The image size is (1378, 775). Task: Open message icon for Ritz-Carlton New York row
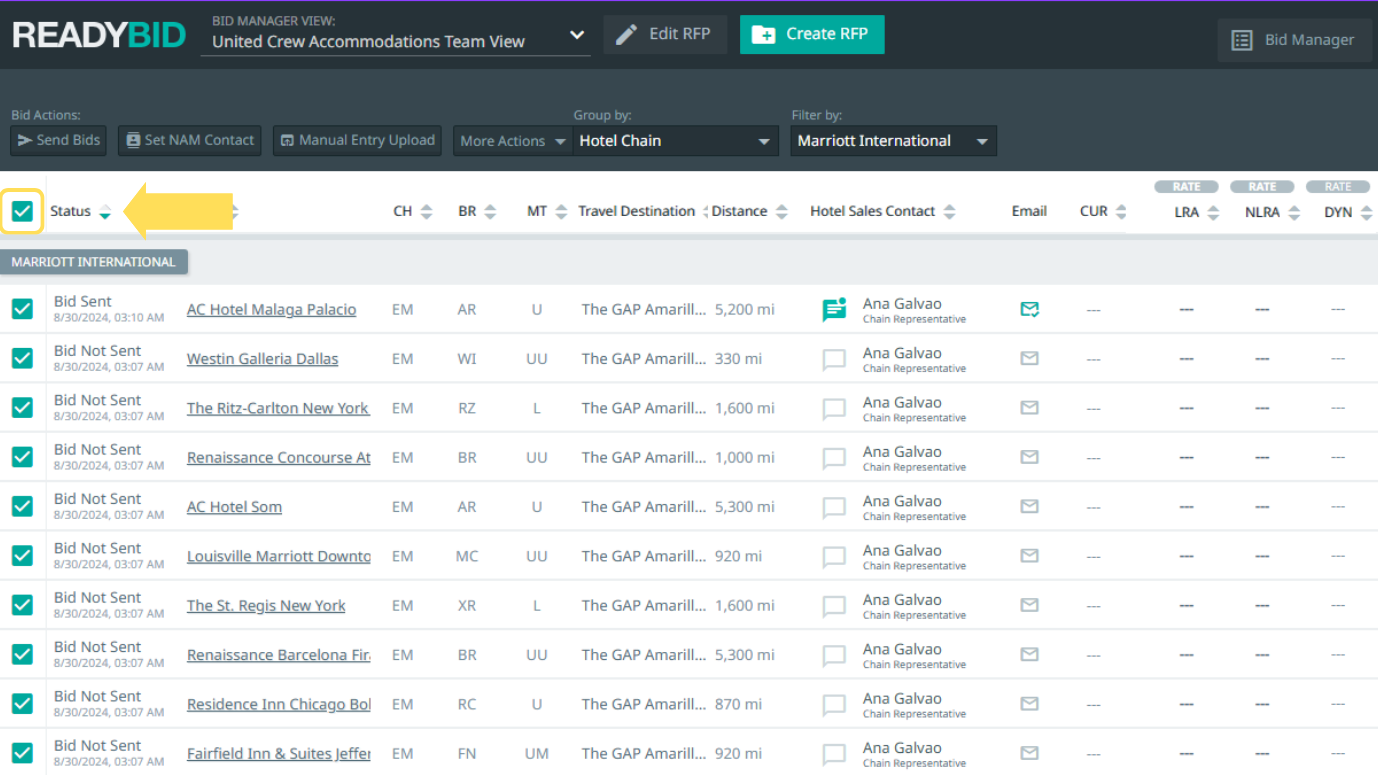coord(834,408)
